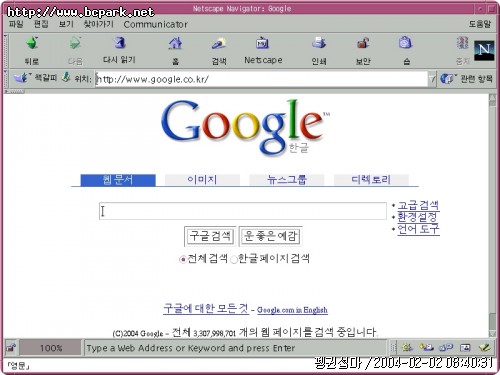Print the page with 인쇄 icon
Screen dimensions: 500x375
click(x=319, y=43)
